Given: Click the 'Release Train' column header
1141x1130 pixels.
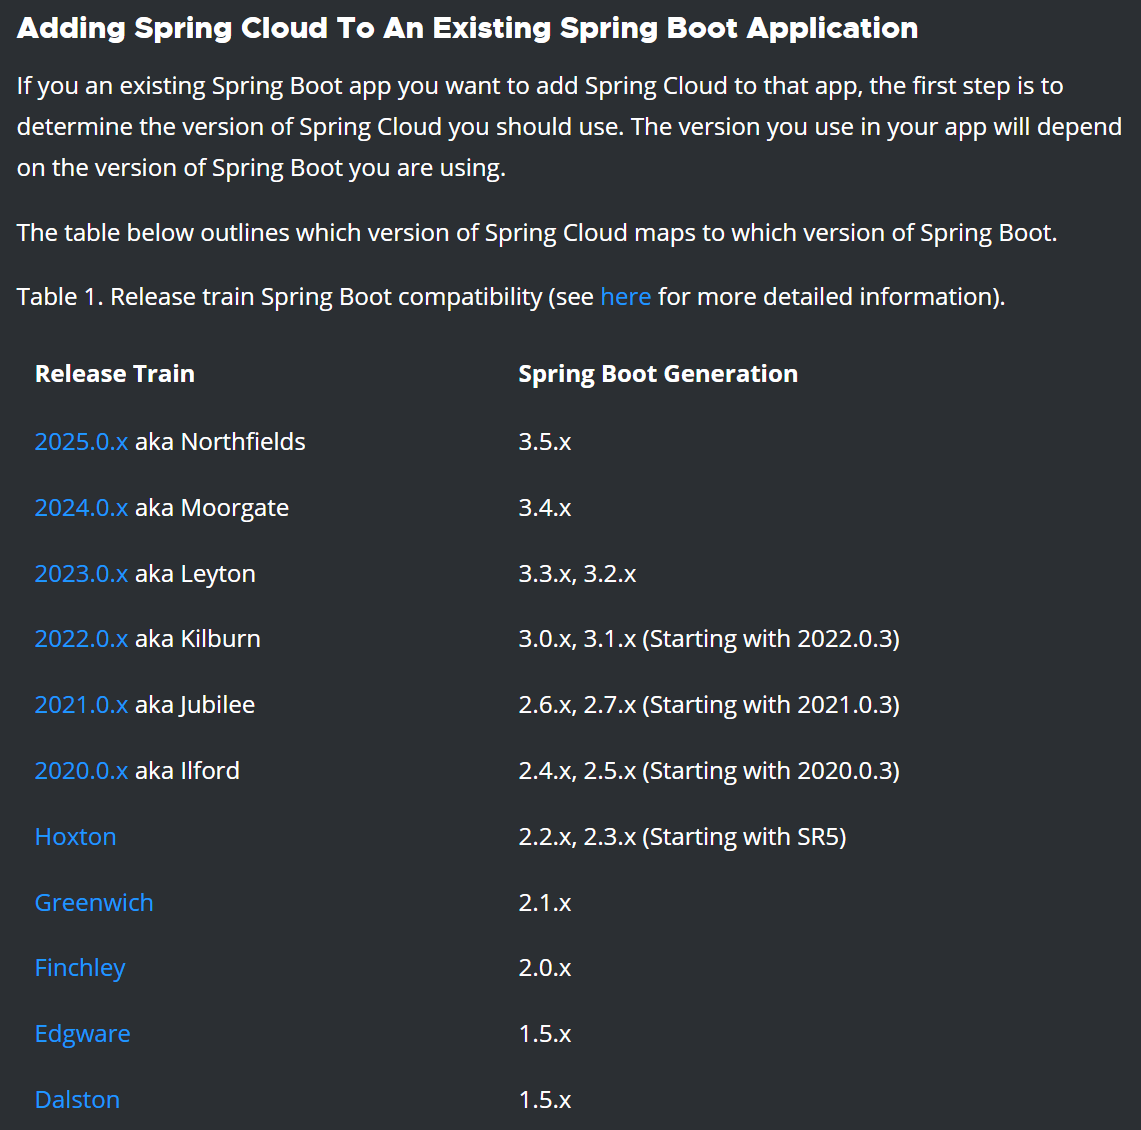Looking at the screenshot, I should [x=115, y=374].
